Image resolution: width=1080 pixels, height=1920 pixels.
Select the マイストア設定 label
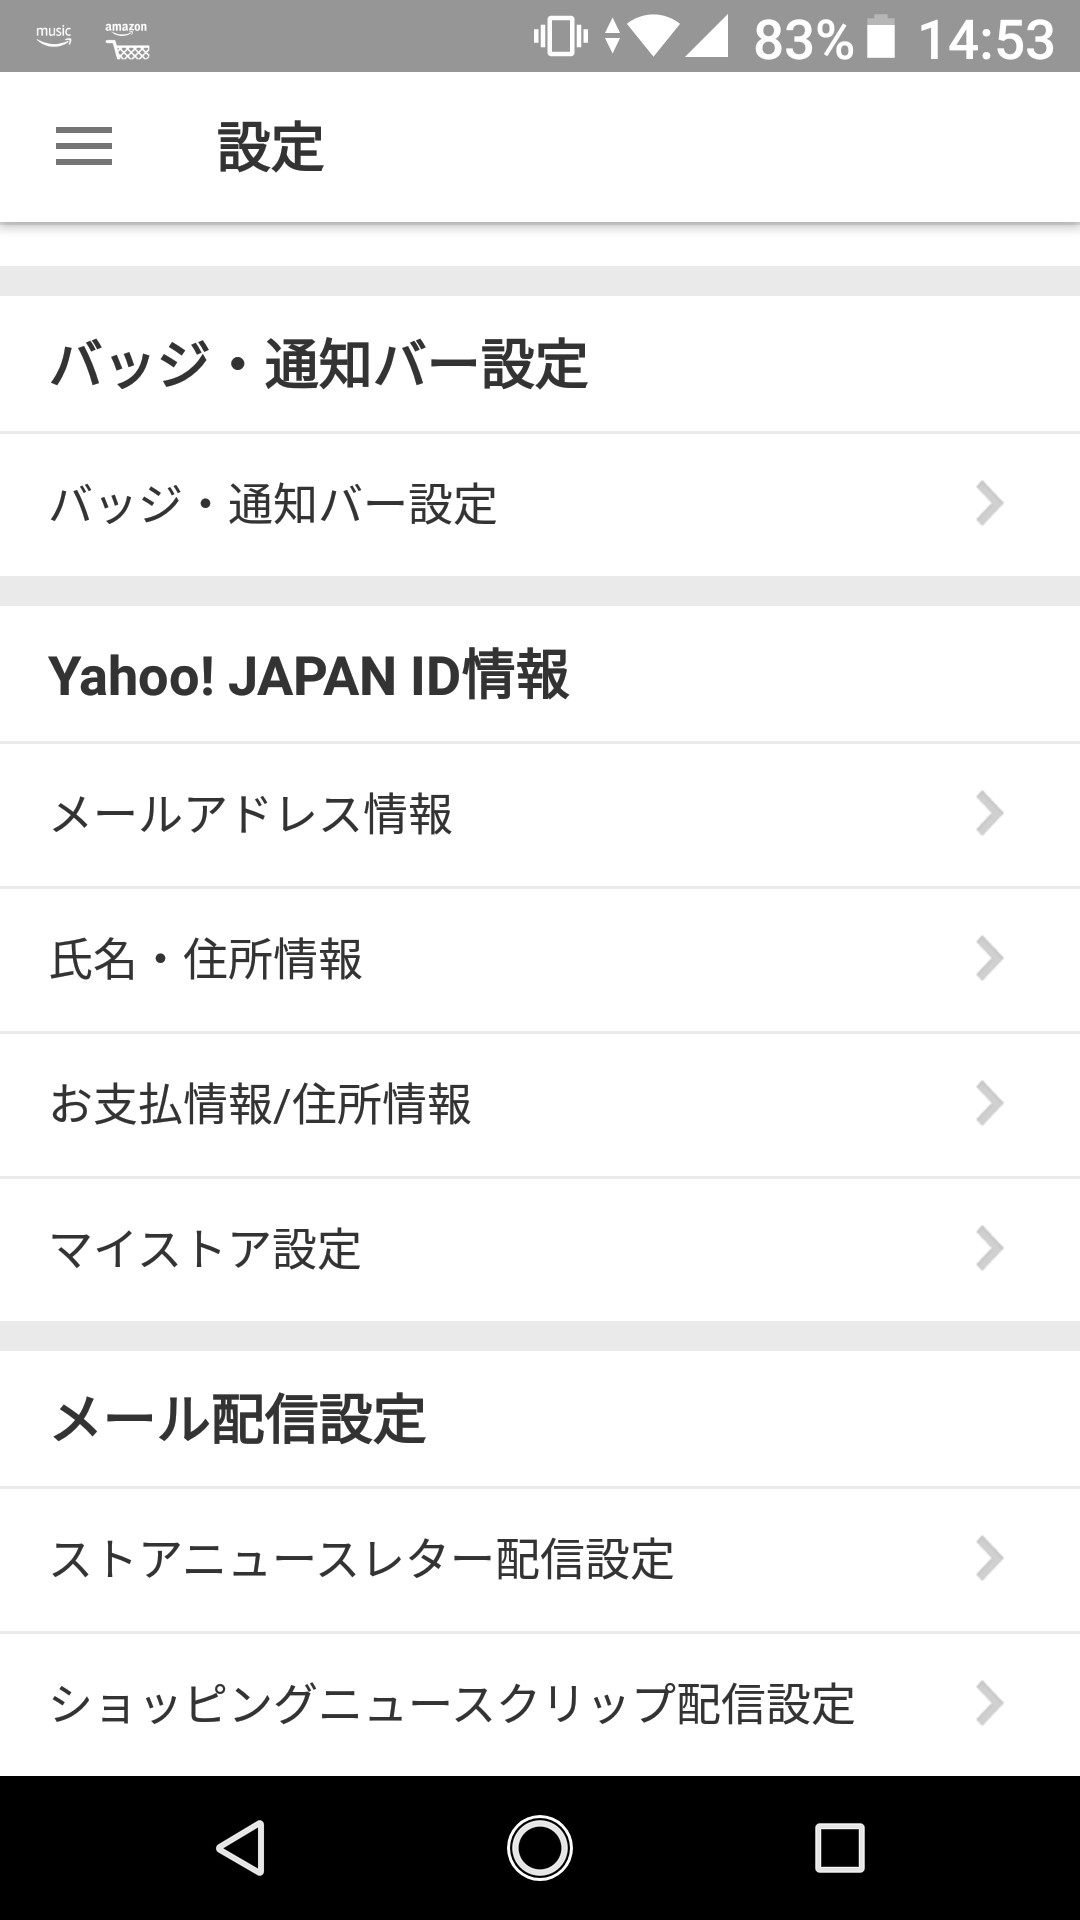[206, 1249]
